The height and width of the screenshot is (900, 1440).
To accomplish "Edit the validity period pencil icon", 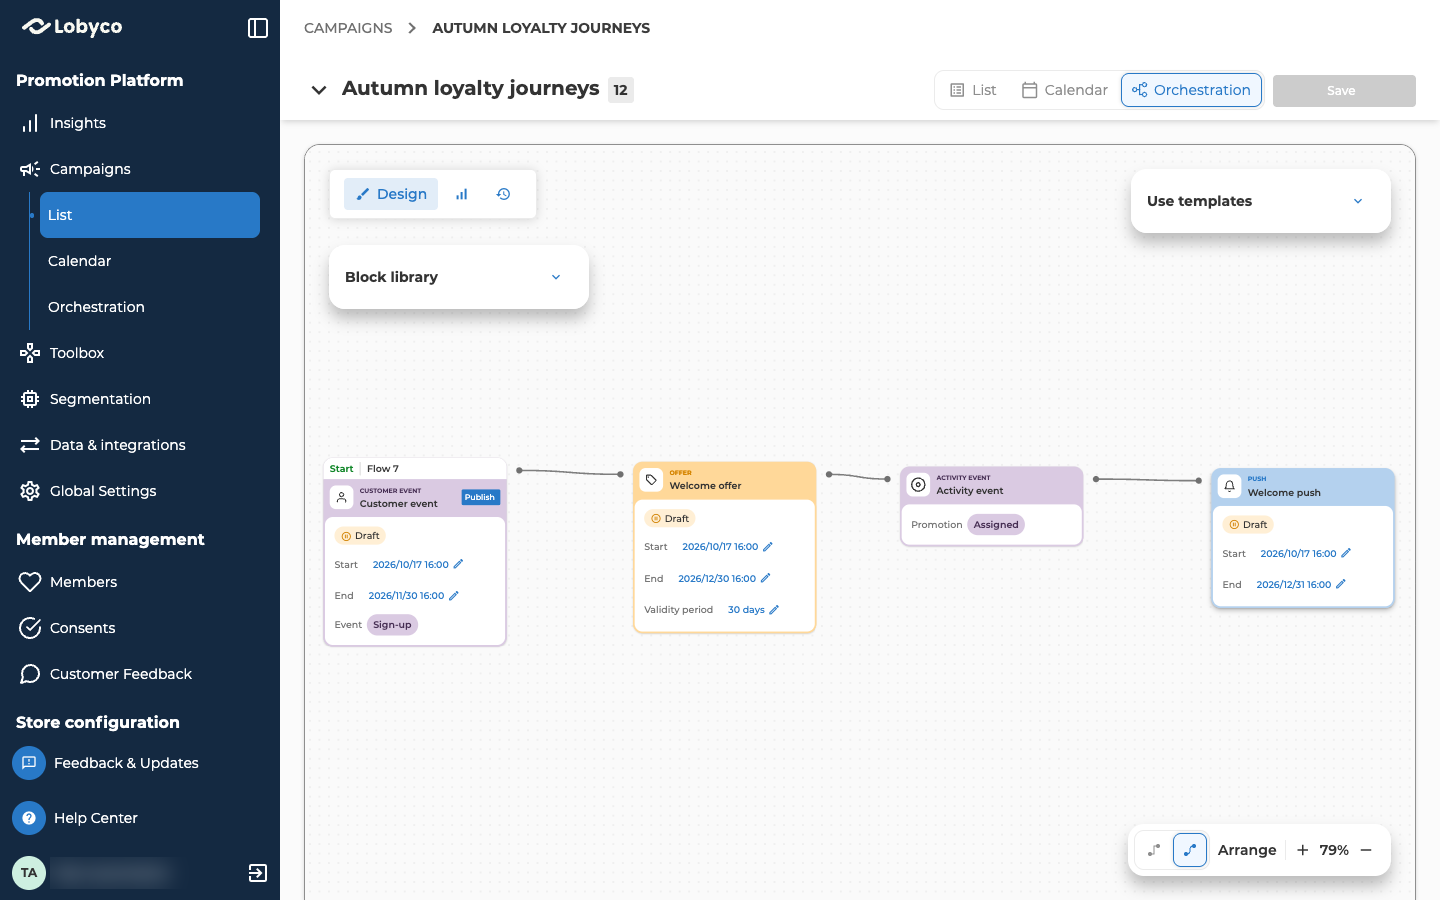I will coord(774,609).
